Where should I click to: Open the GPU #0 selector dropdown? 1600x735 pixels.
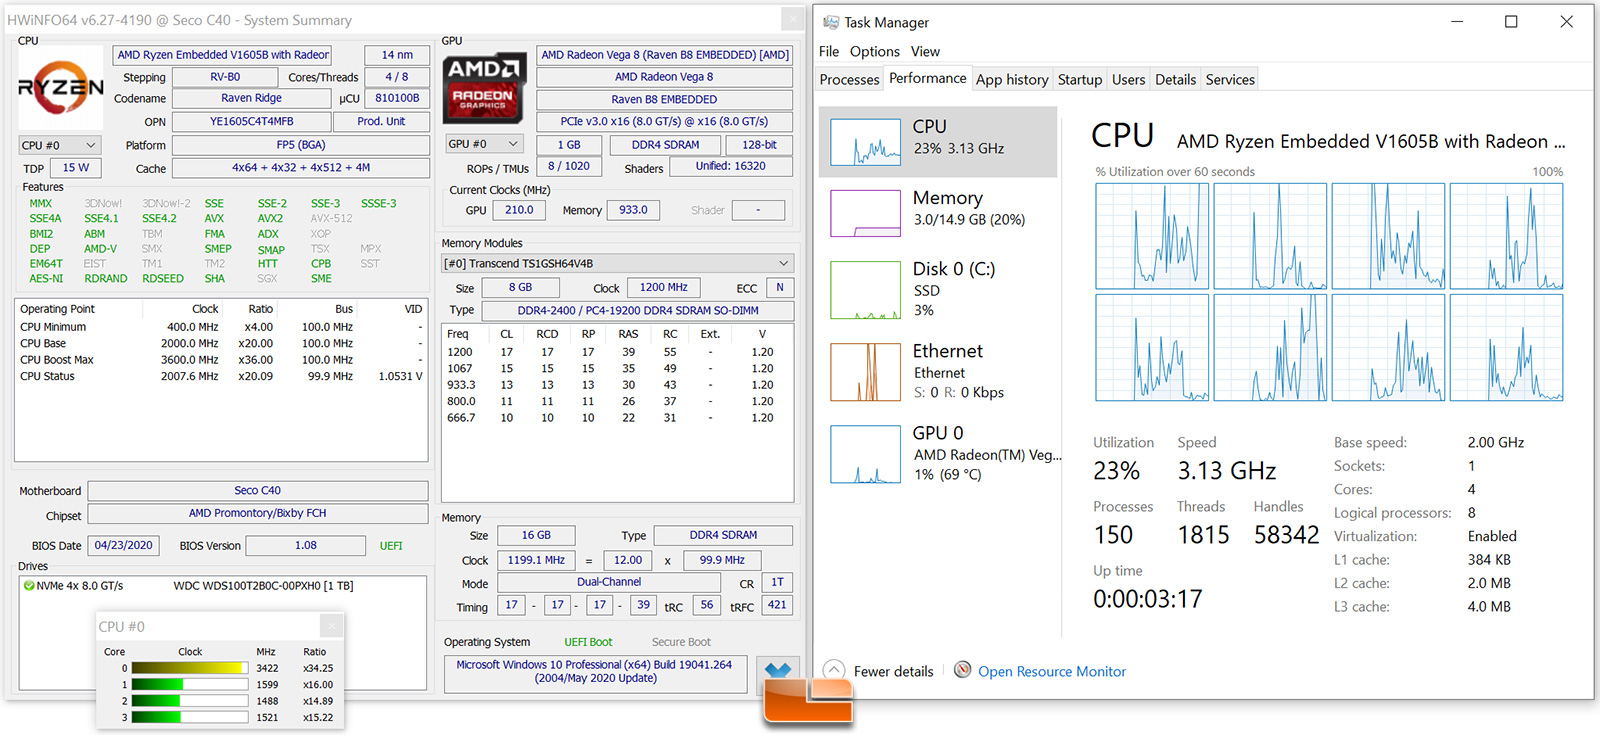click(x=484, y=144)
